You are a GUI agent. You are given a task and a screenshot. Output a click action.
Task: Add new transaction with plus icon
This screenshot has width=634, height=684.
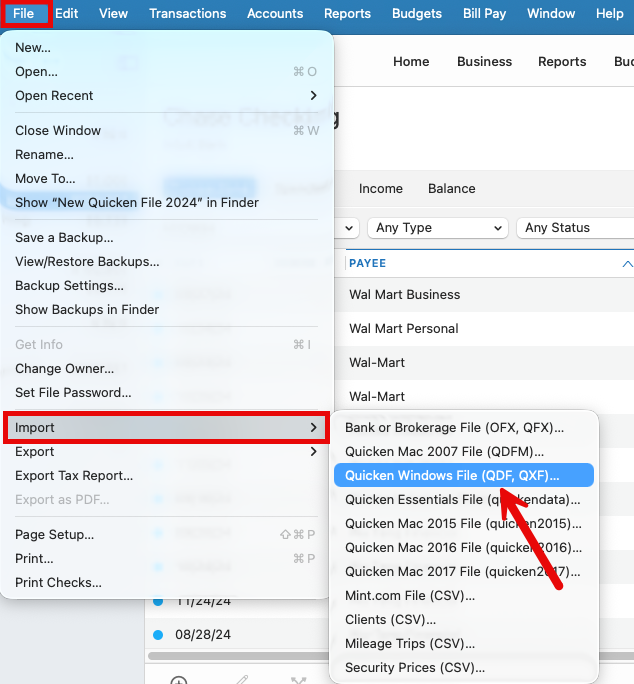click(178, 680)
